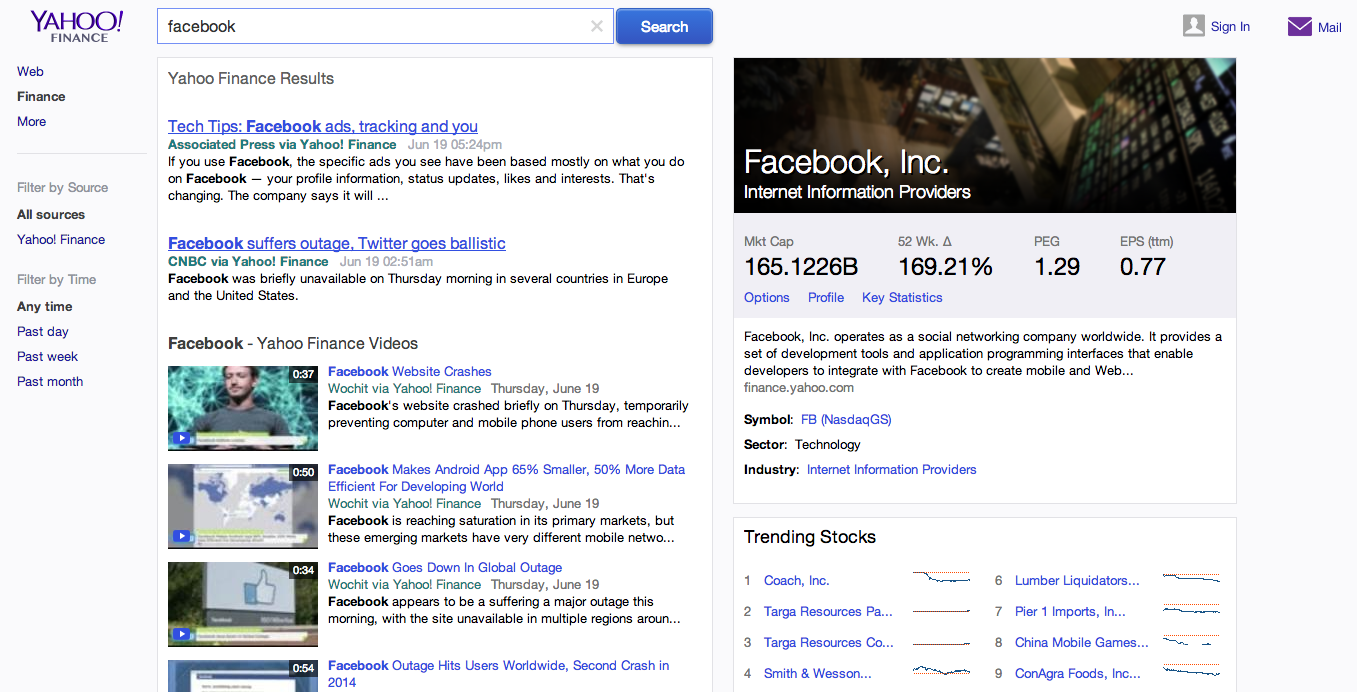
Task: Click the Coach, Inc. stock sparkline chart
Action: pos(941,577)
